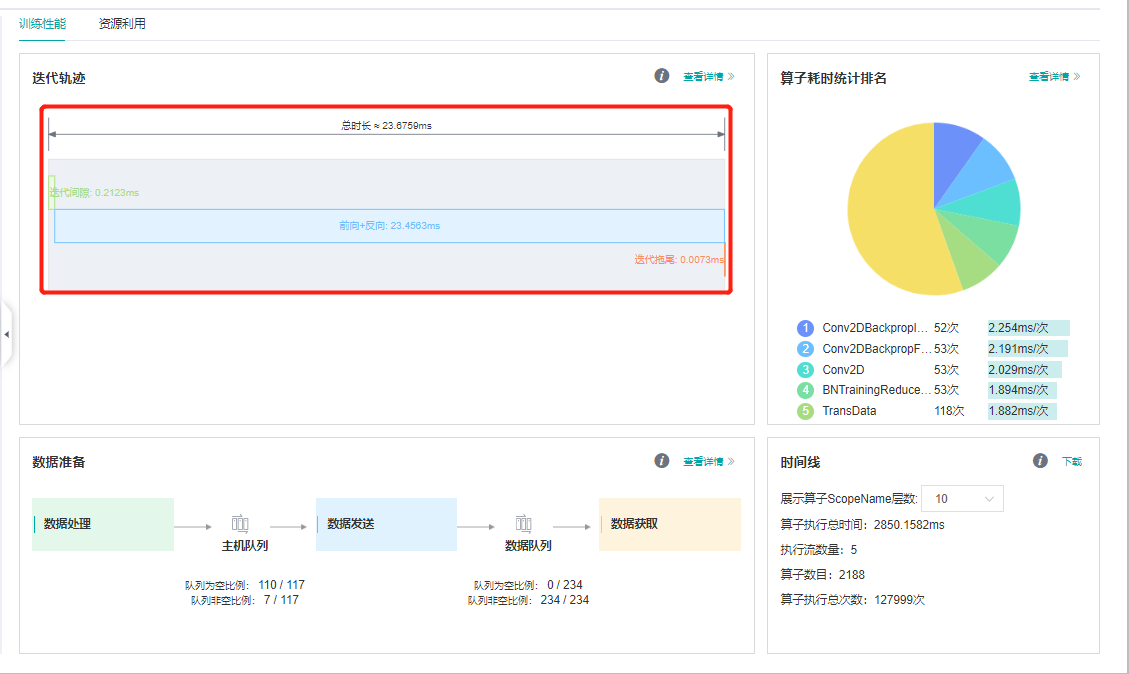Open 查看详情 for 算子耗时统计排名
The height and width of the screenshot is (674, 1129).
point(1054,77)
